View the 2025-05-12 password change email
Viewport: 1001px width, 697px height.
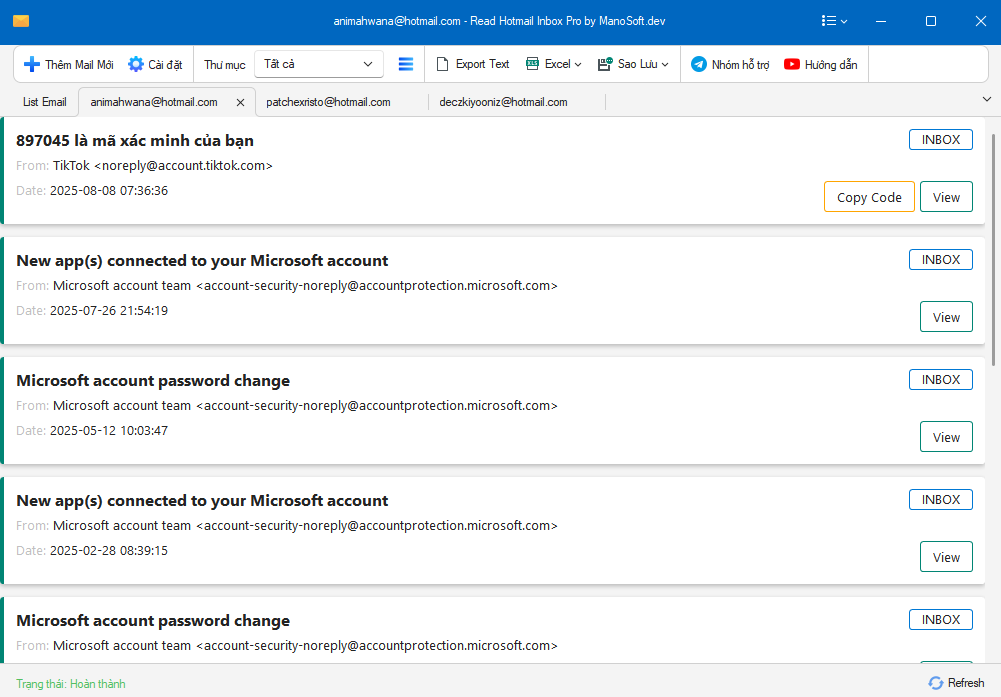coord(946,437)
